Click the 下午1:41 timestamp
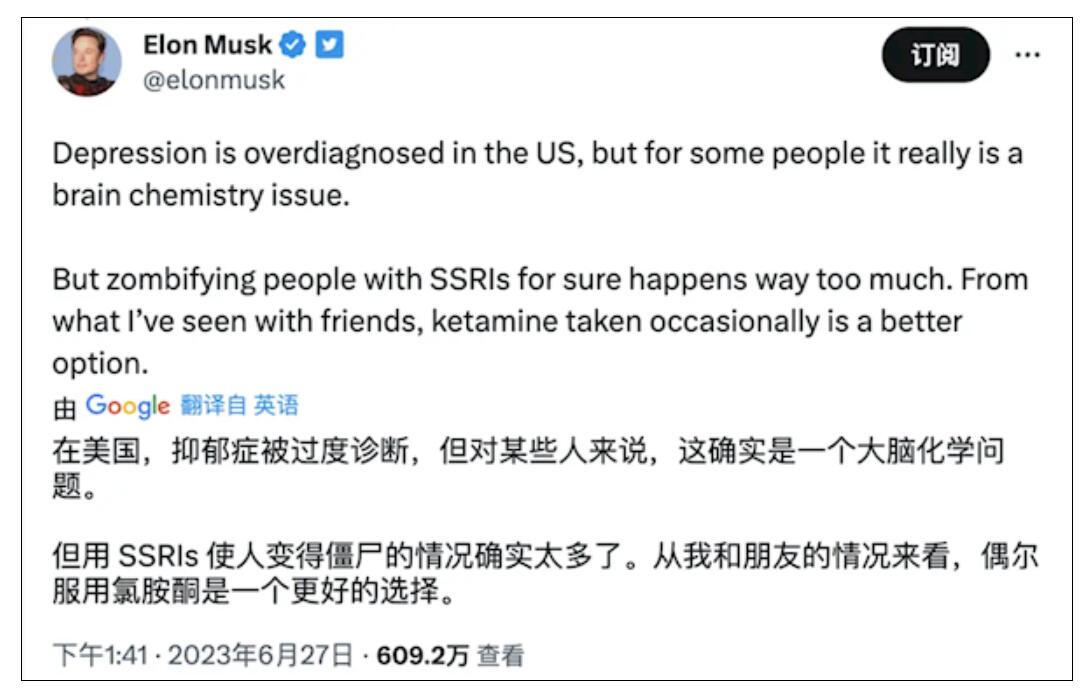The image size is (1080, 694). click(x=101, y=655)
